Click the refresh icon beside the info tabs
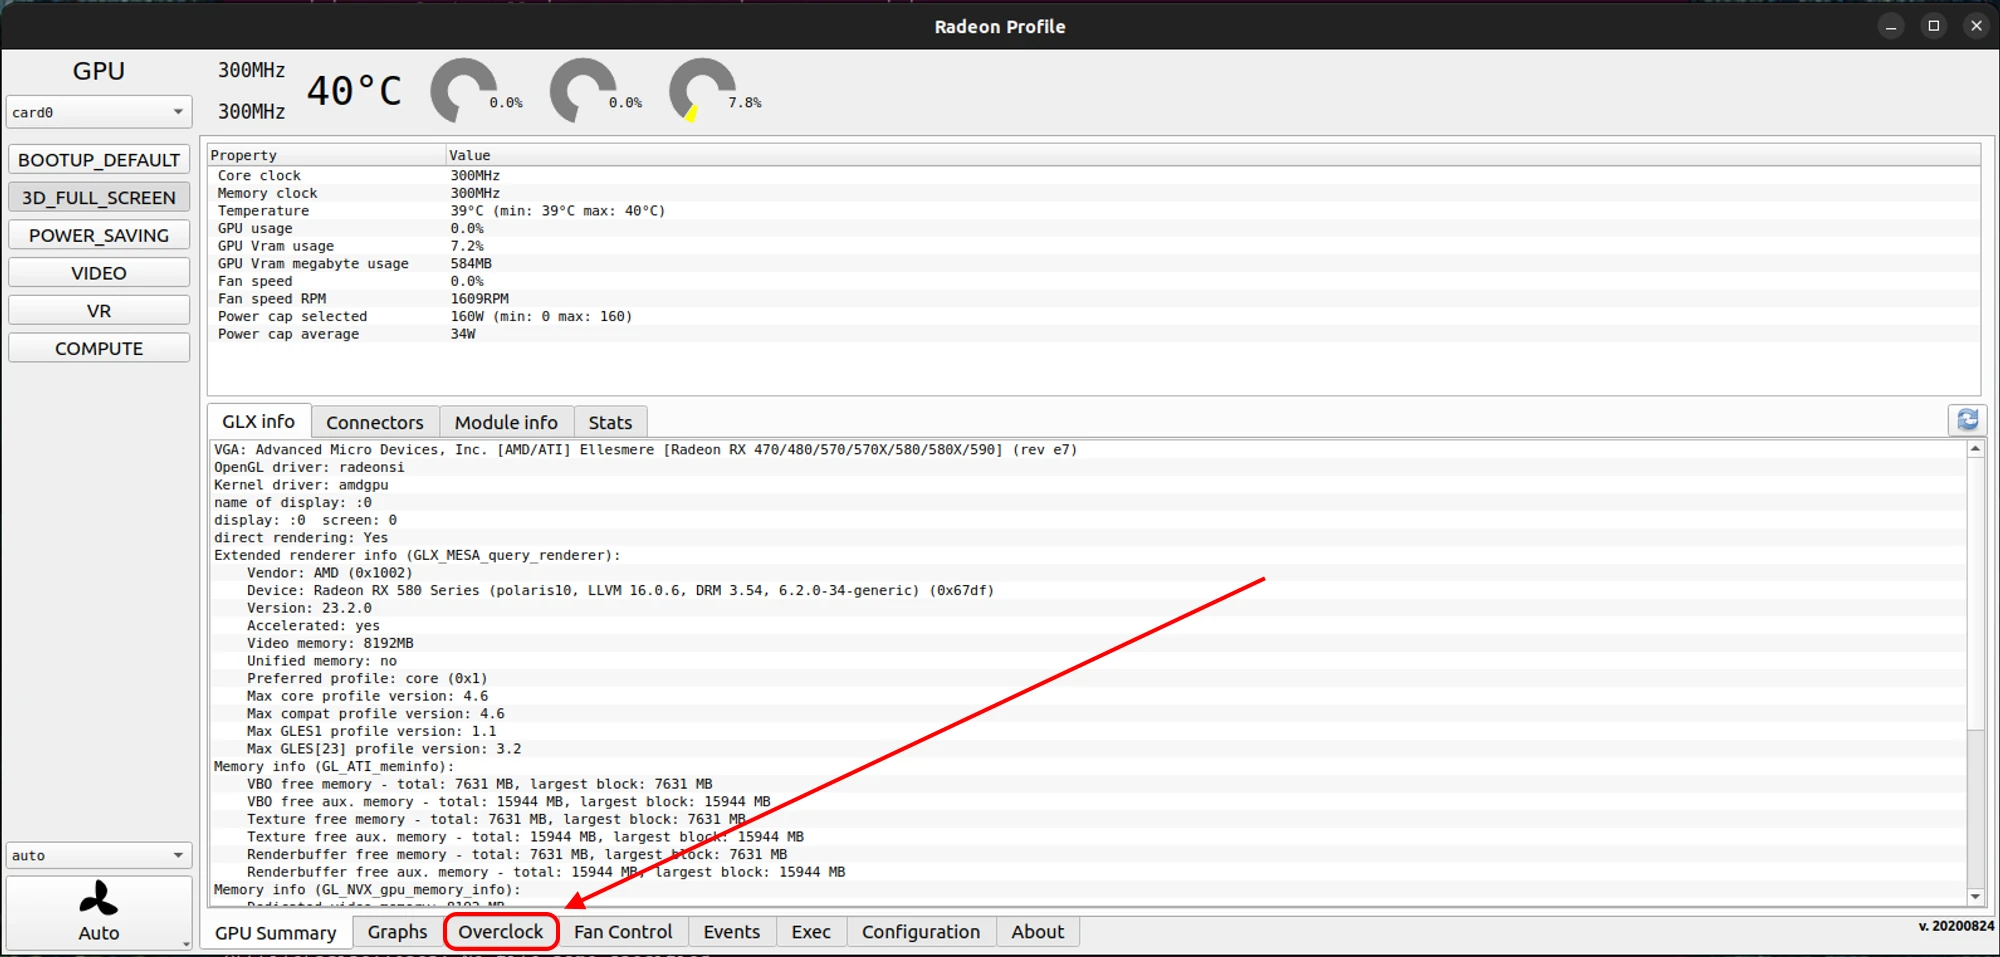This screenshot has height=957, width=2000. point(1967,420)
